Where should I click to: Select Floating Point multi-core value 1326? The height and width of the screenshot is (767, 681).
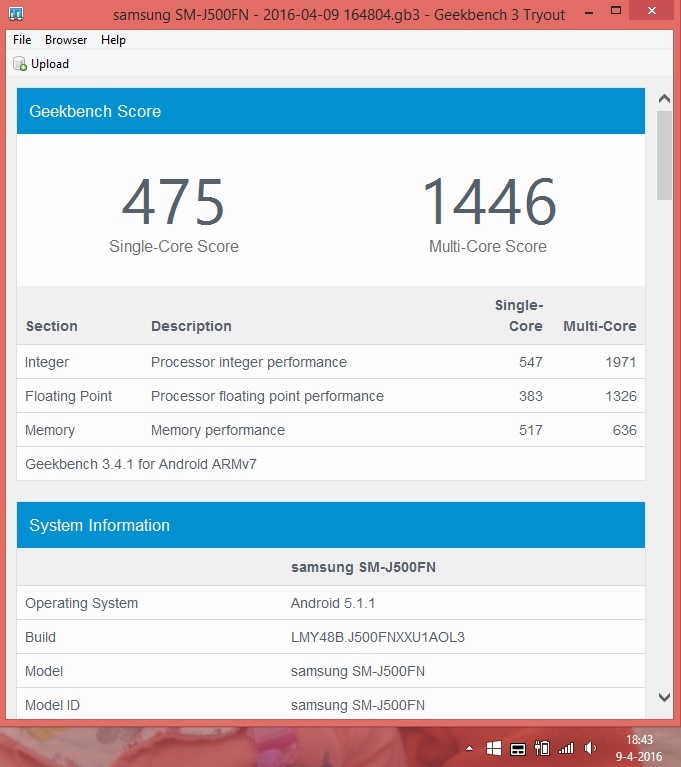621,396
